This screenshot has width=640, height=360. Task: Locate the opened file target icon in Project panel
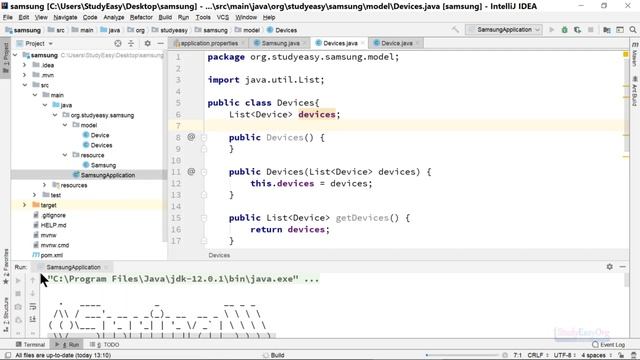pos(118,43)
